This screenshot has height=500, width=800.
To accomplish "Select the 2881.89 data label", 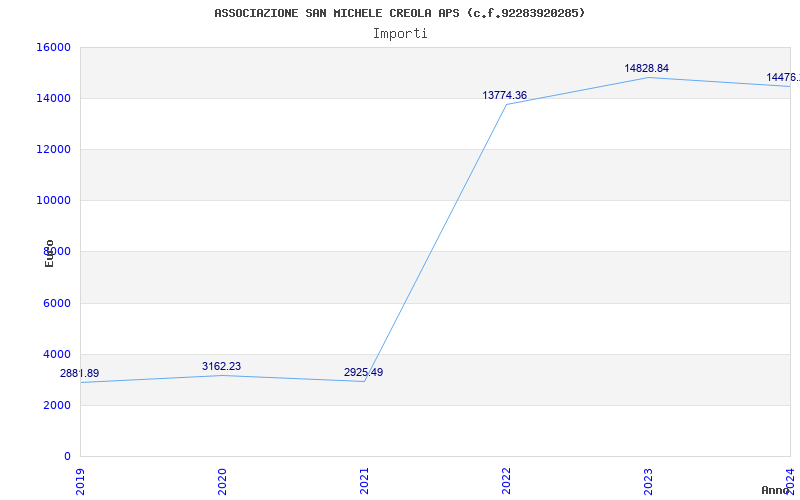I will (x=80, y=373).
